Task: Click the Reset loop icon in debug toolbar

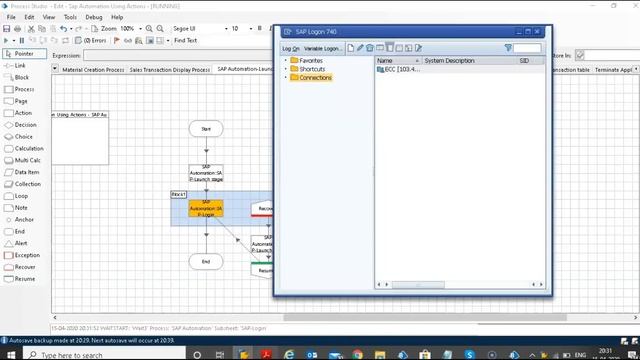Action: pyautogui.click(x=65, y=40)
